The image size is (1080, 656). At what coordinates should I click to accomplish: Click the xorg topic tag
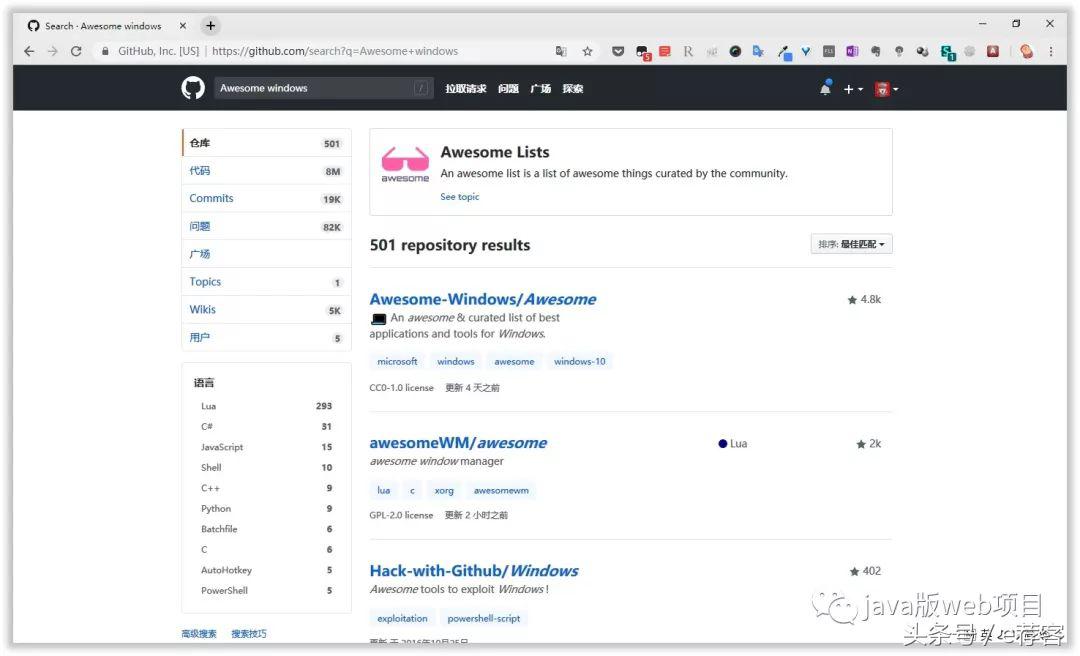tap(444, 490)
